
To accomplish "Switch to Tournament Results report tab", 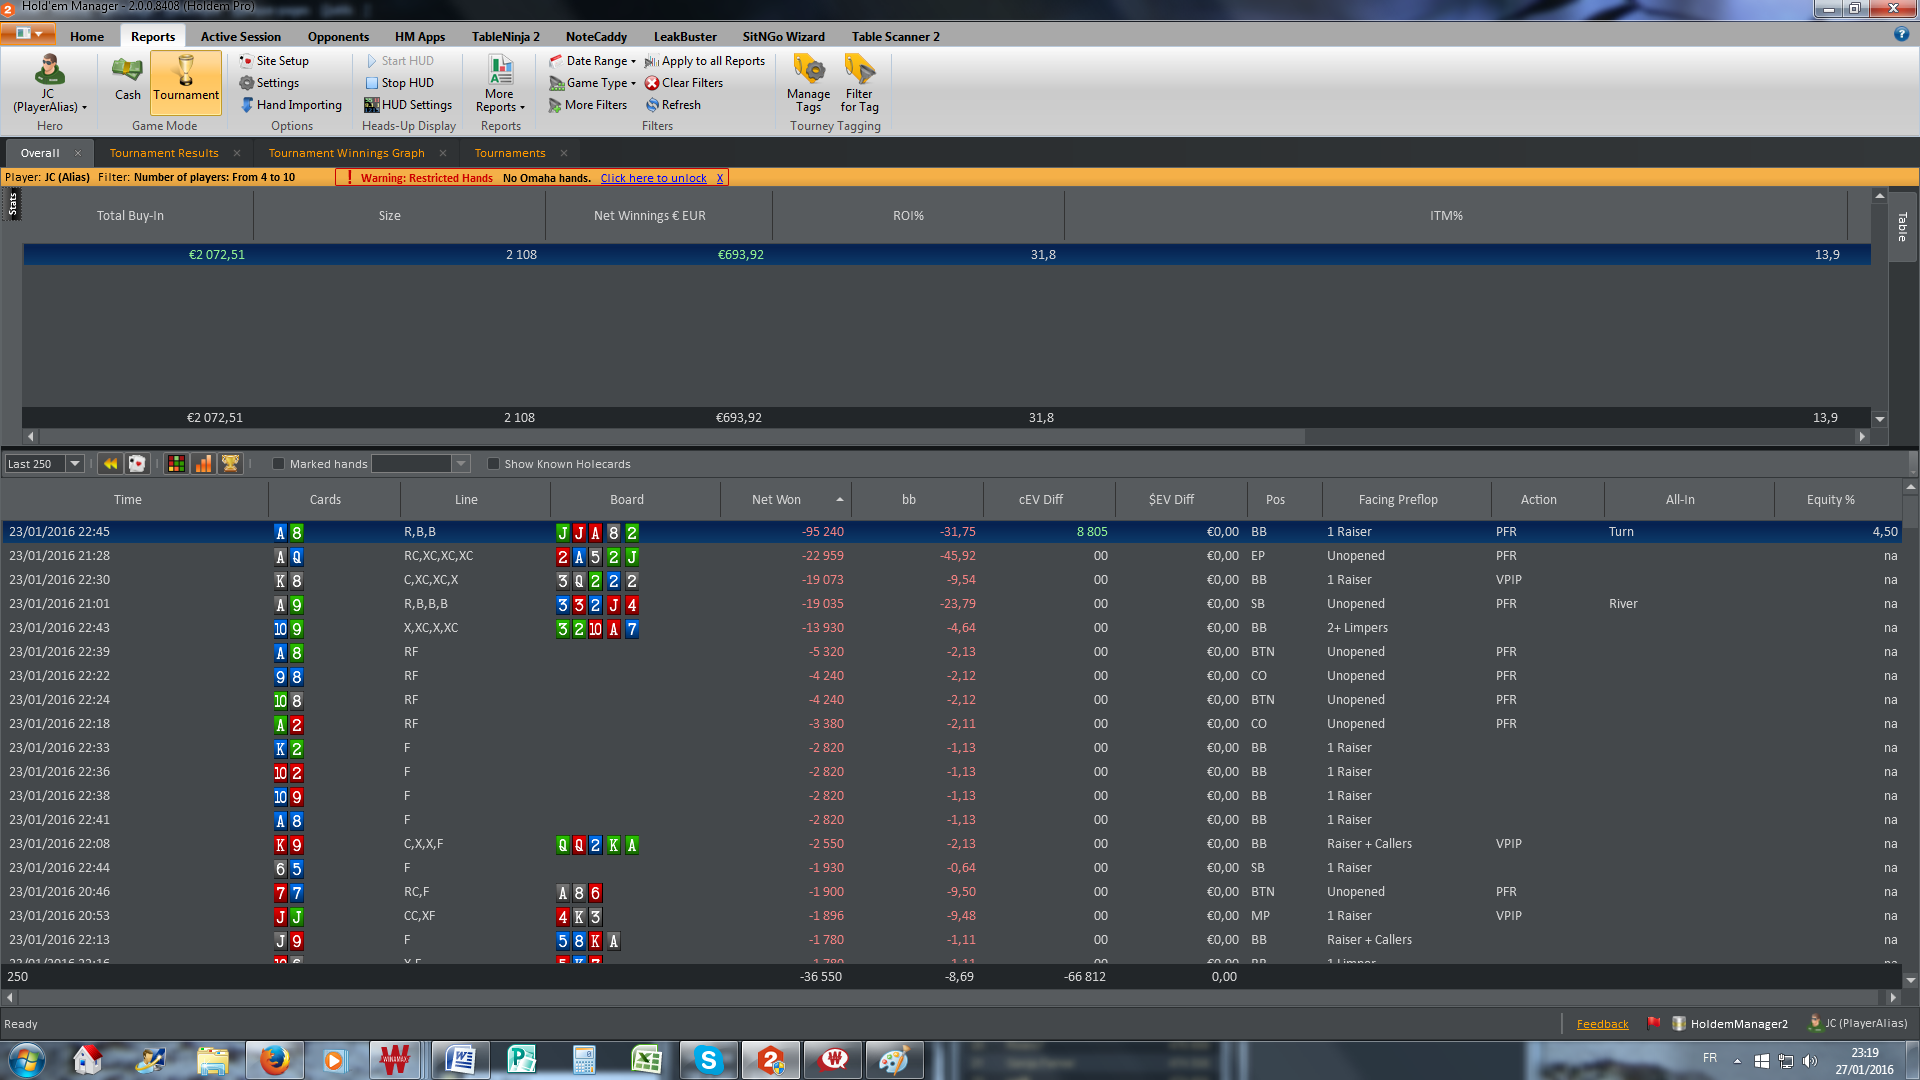I will [164, 153].
